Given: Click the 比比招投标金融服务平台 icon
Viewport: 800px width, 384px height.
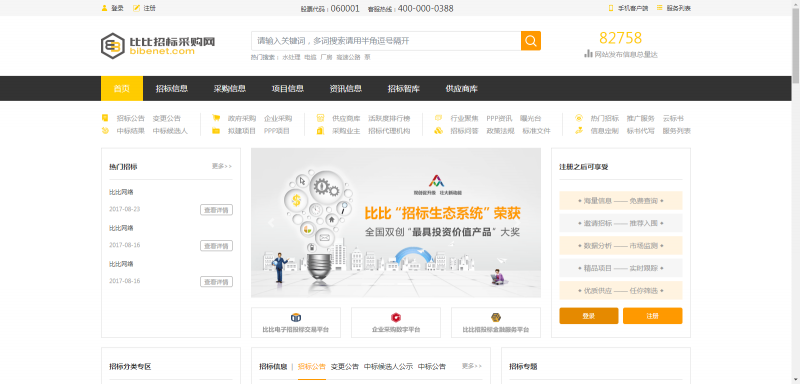Looking at the screenshot, I should pos(496,318).
